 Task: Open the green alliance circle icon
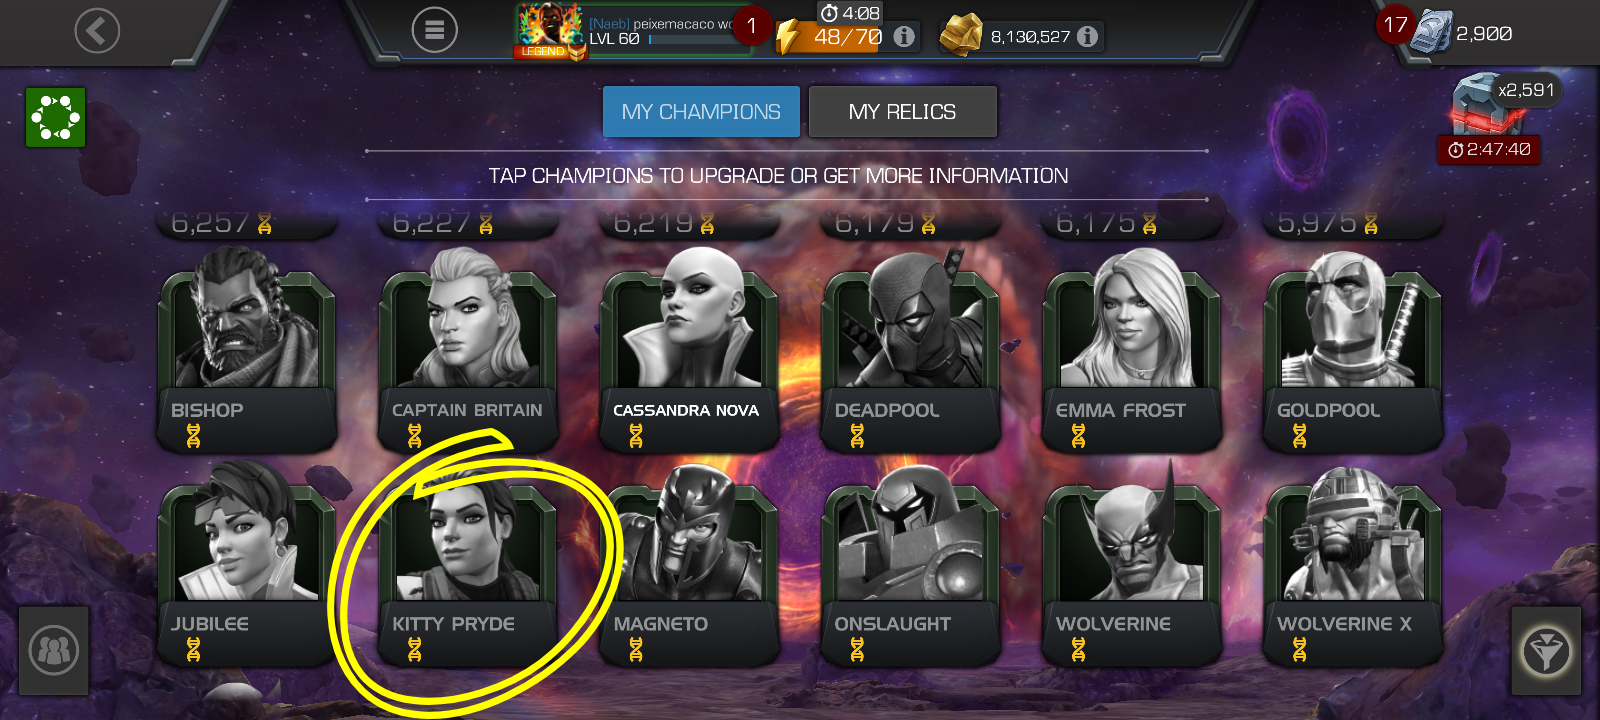coord(55,118)
